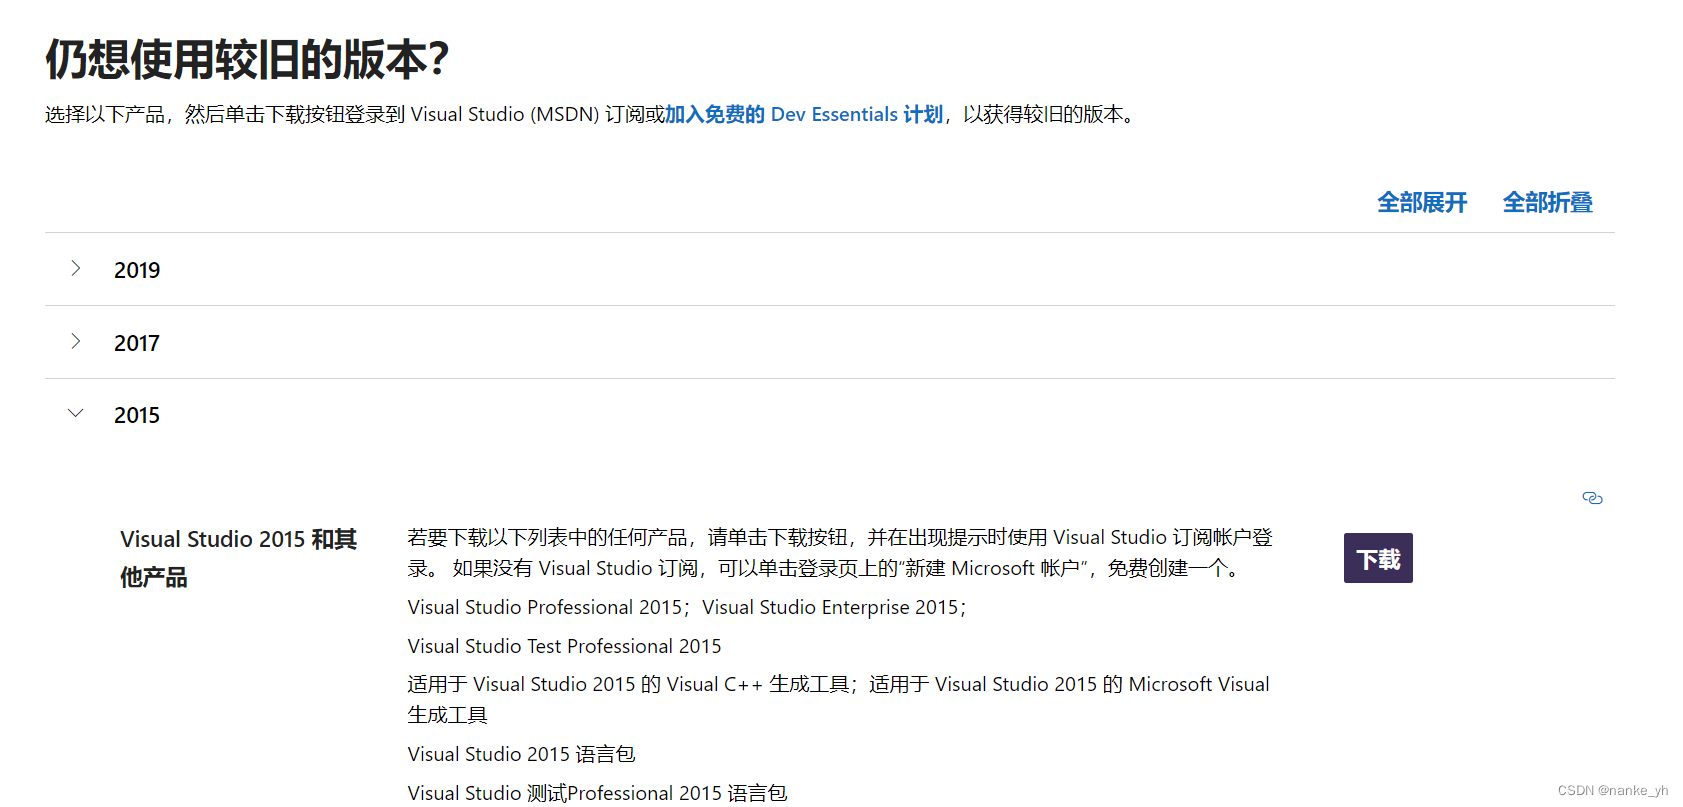The height and width of the screenshot is (807, 1683).
Task: Click Visual Studio 测试Professional 2015 语言包 line
Action: click(597, 793)
